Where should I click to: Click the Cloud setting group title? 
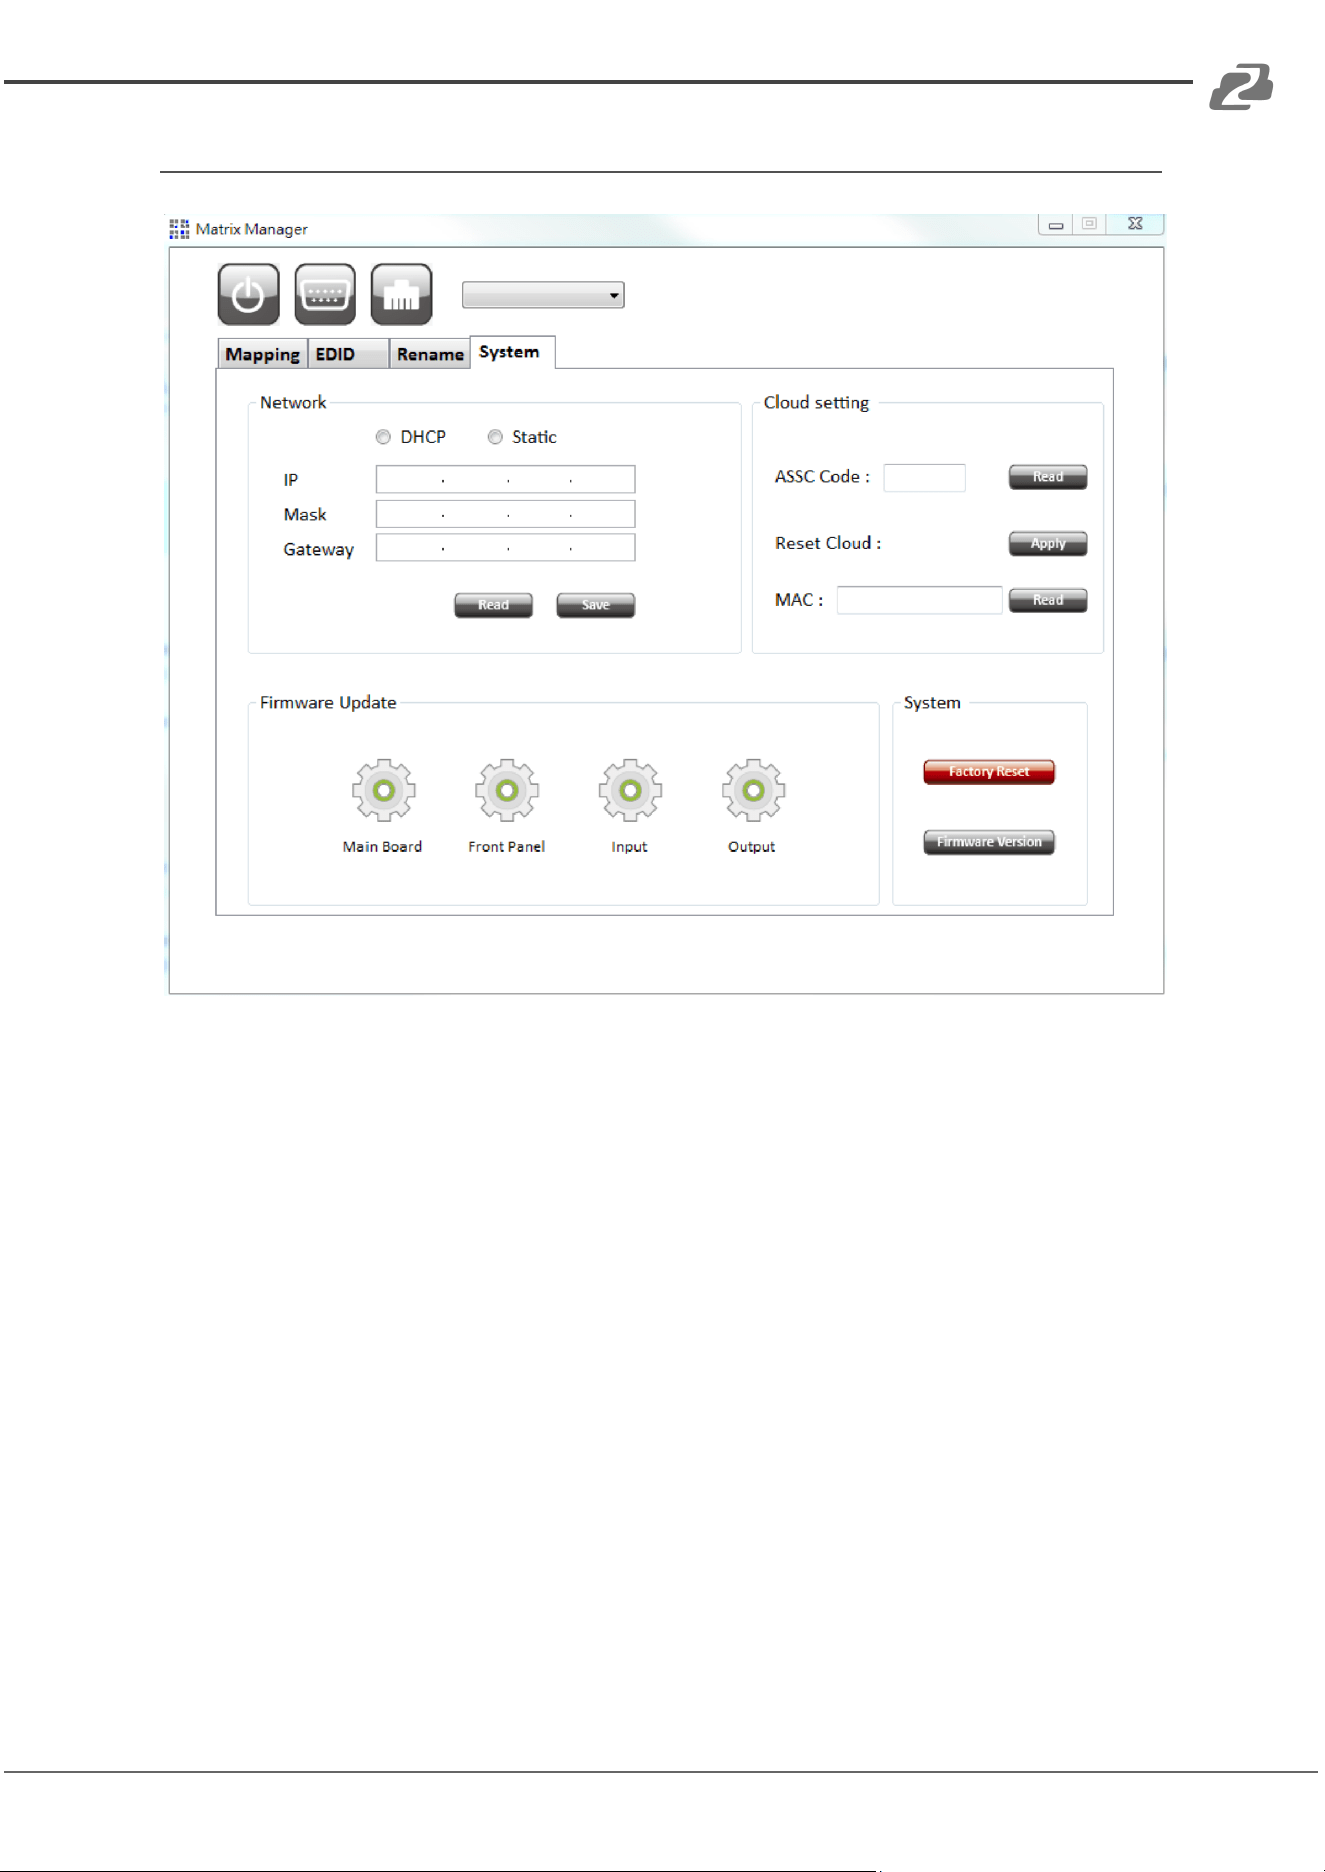tap(816, 403)
